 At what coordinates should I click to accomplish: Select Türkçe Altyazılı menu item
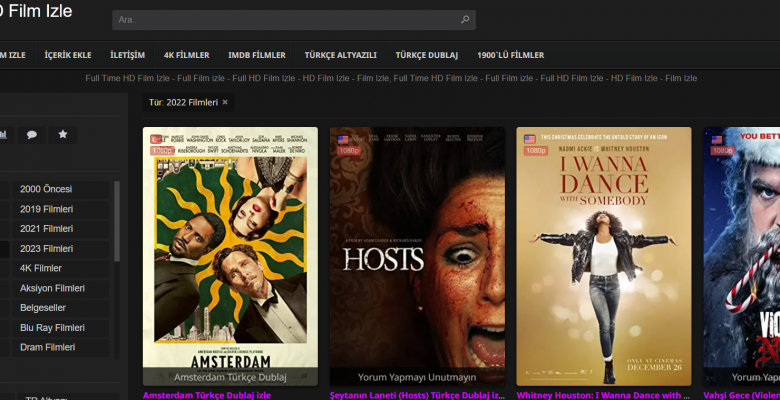341,55
